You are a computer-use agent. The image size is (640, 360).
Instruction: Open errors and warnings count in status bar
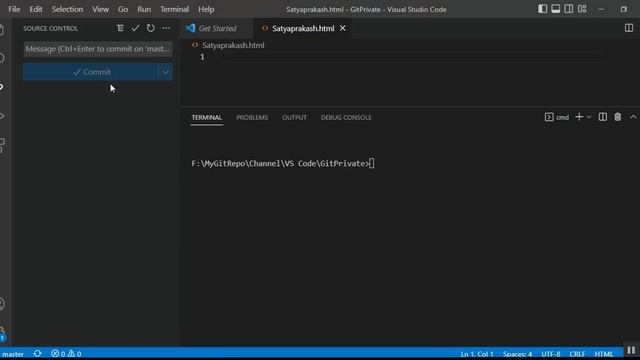click(x=66, y=353)
